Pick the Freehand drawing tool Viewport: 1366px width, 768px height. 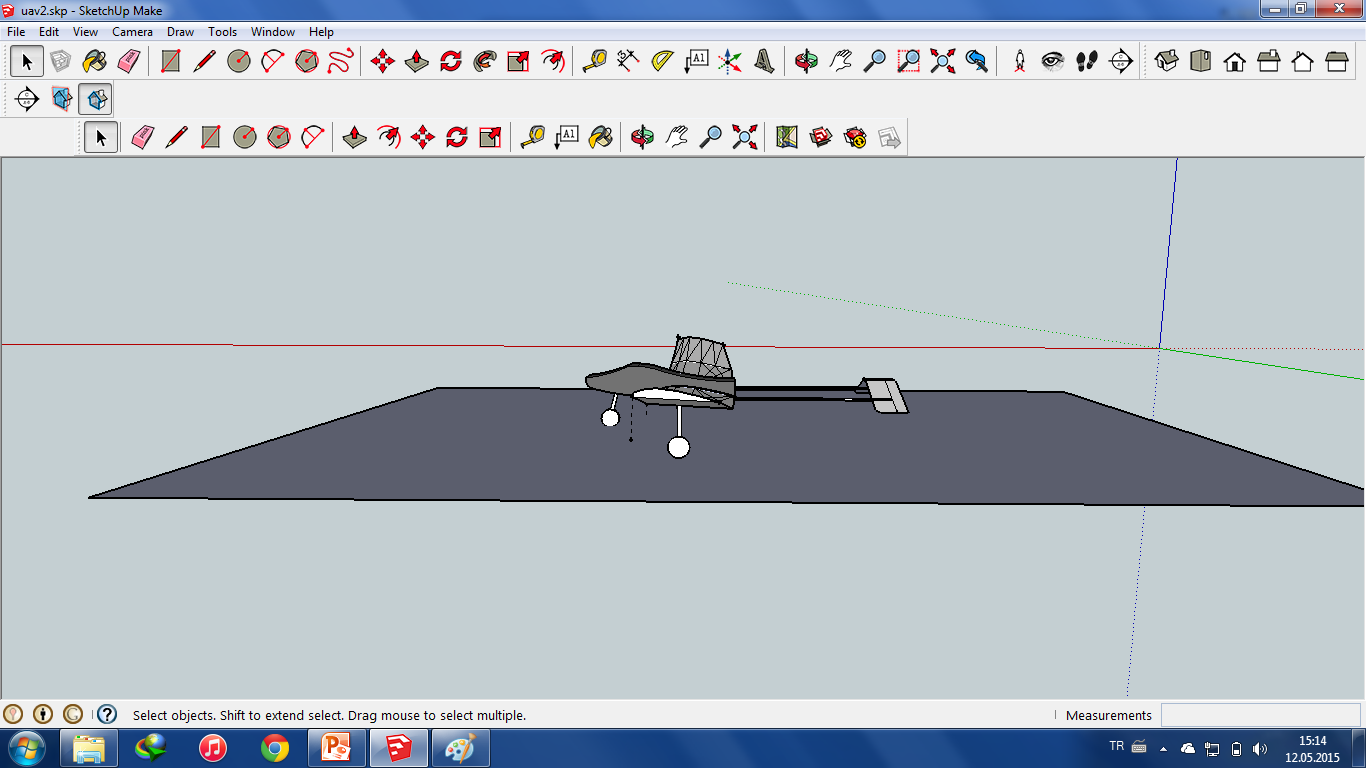pos(341,61)
